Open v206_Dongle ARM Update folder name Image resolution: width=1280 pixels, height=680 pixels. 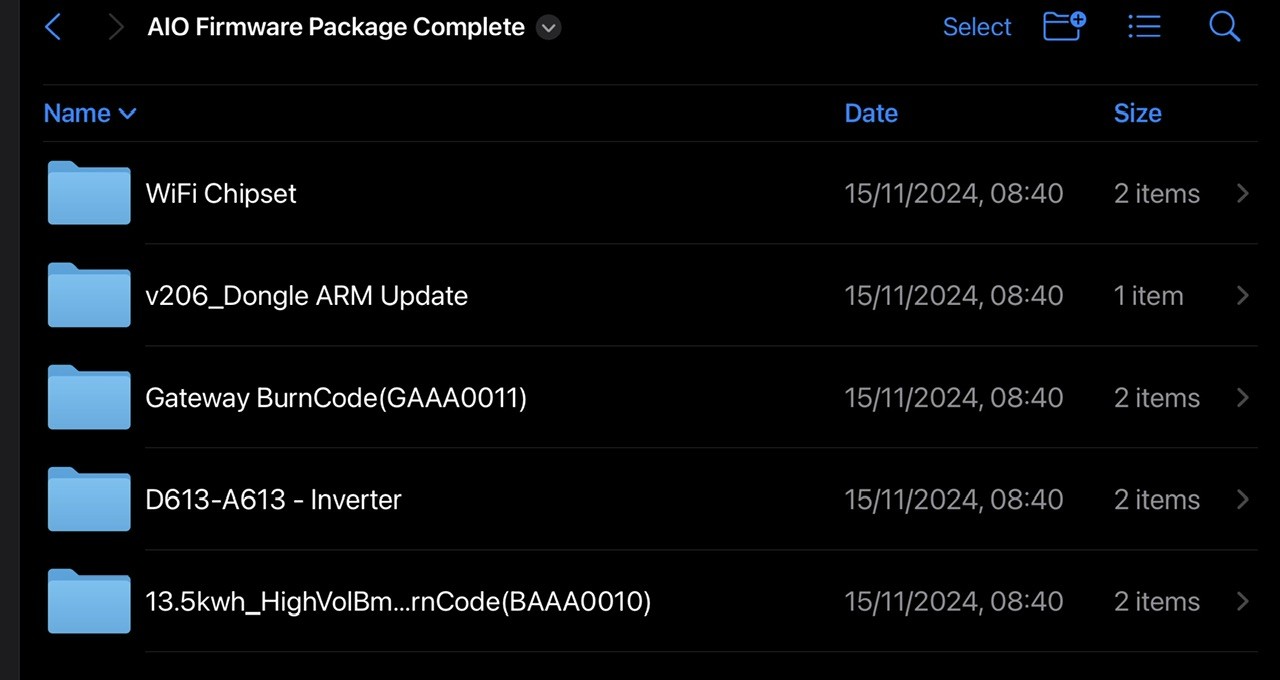point(306,296)
